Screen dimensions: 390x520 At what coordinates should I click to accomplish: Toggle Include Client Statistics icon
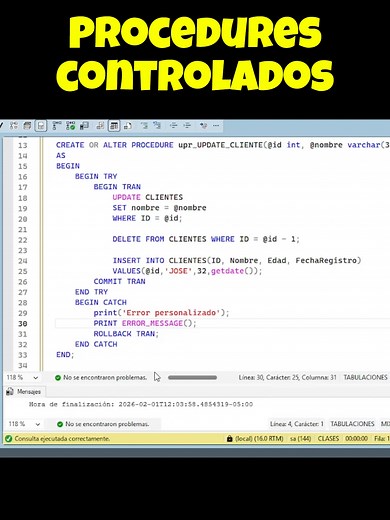coord(84,126)
